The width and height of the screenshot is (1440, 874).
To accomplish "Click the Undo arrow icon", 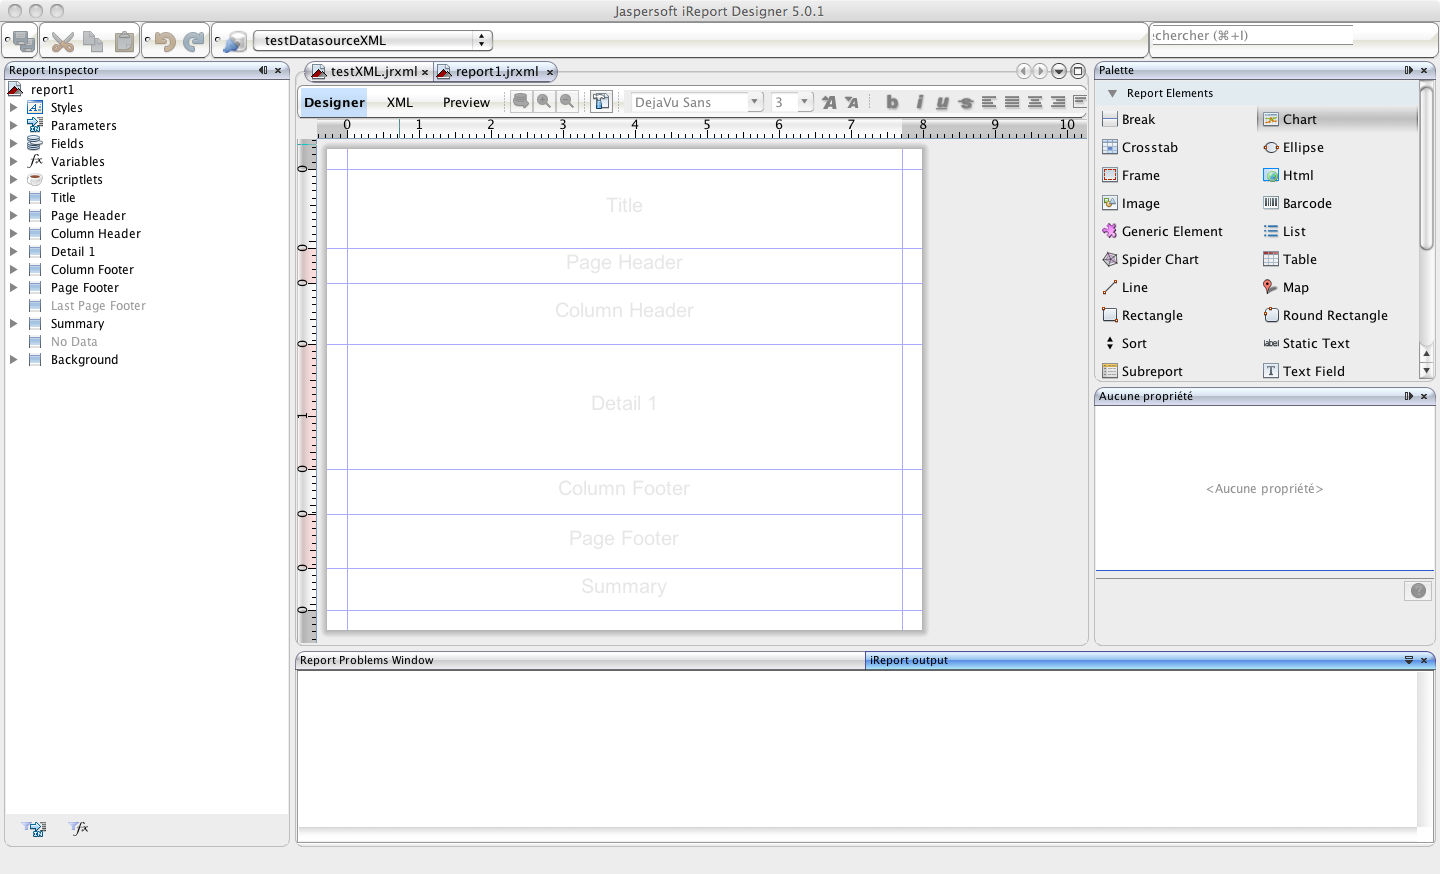I will pos(165,41).
